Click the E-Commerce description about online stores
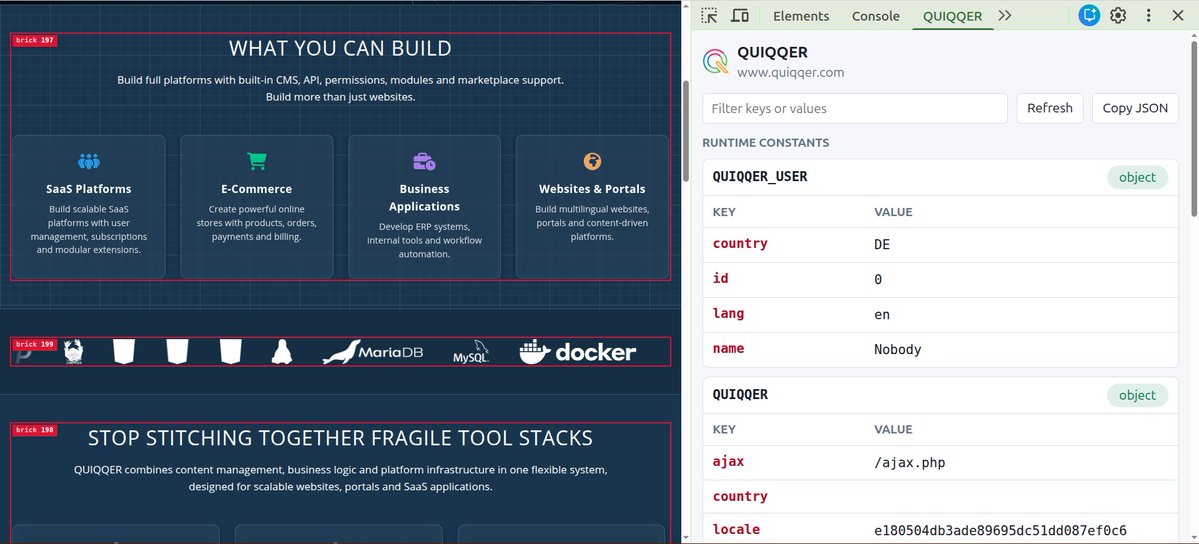Screen dimensions: 1199x544 pos(256,223)
